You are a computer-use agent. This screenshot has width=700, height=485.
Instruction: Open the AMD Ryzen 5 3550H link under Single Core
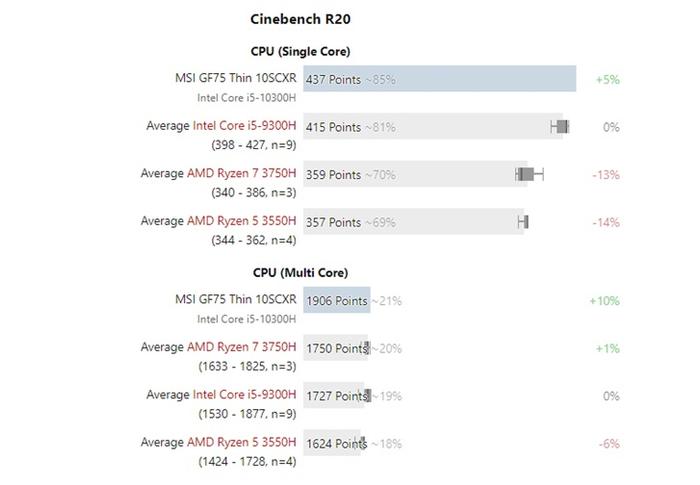pos(242,221)
